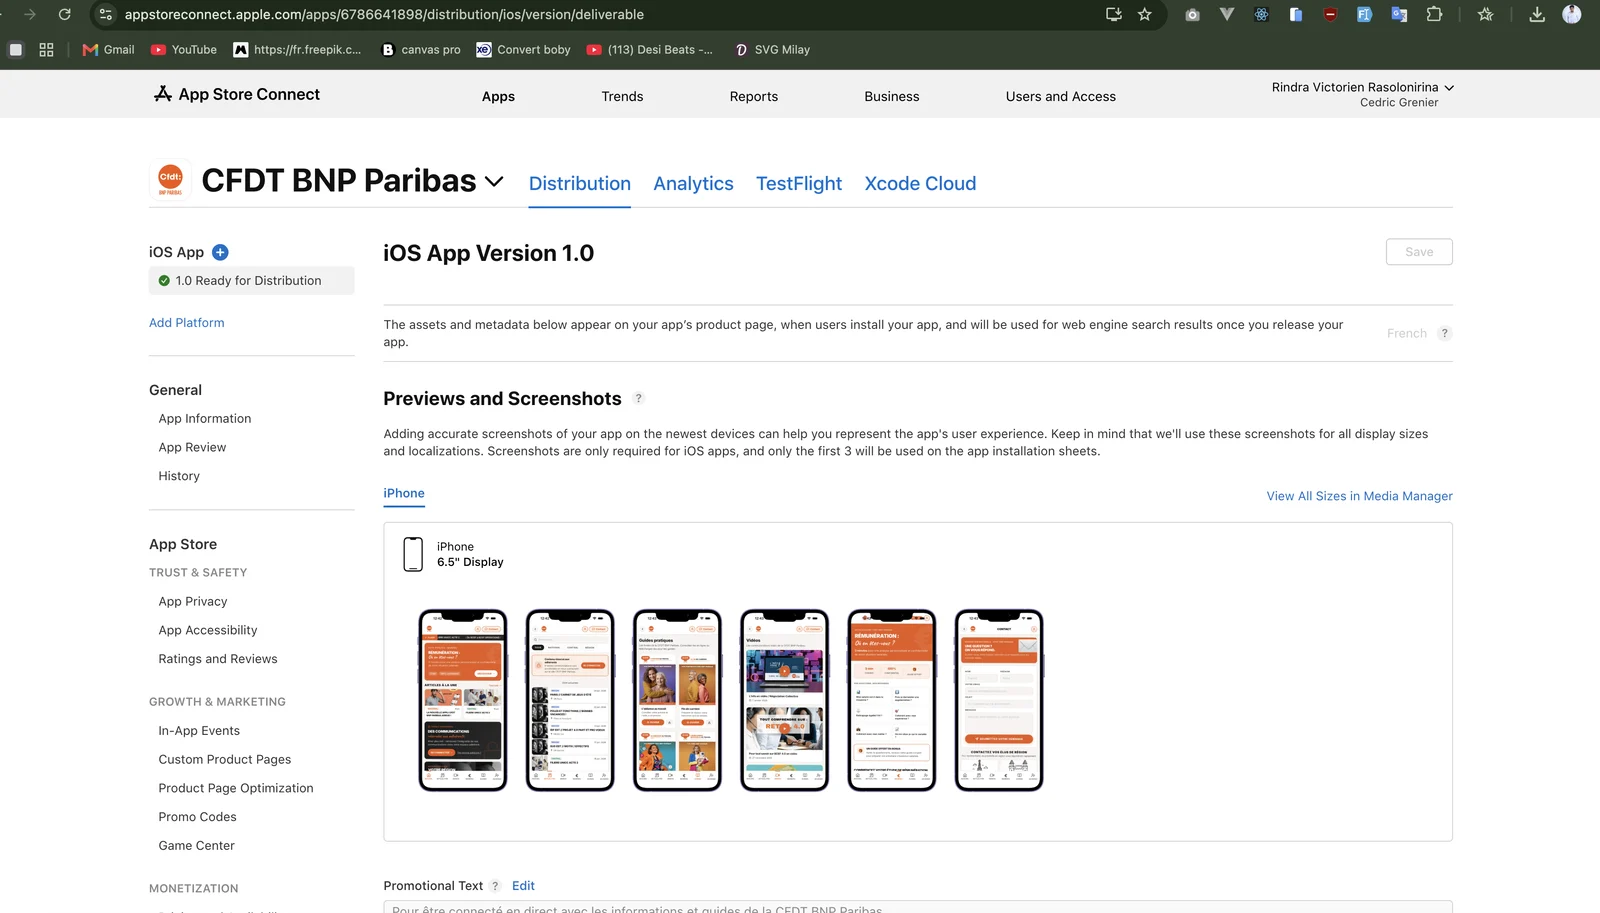1600x913 pixels.
Task: Open the Business menu
Action: coord(892,96)
